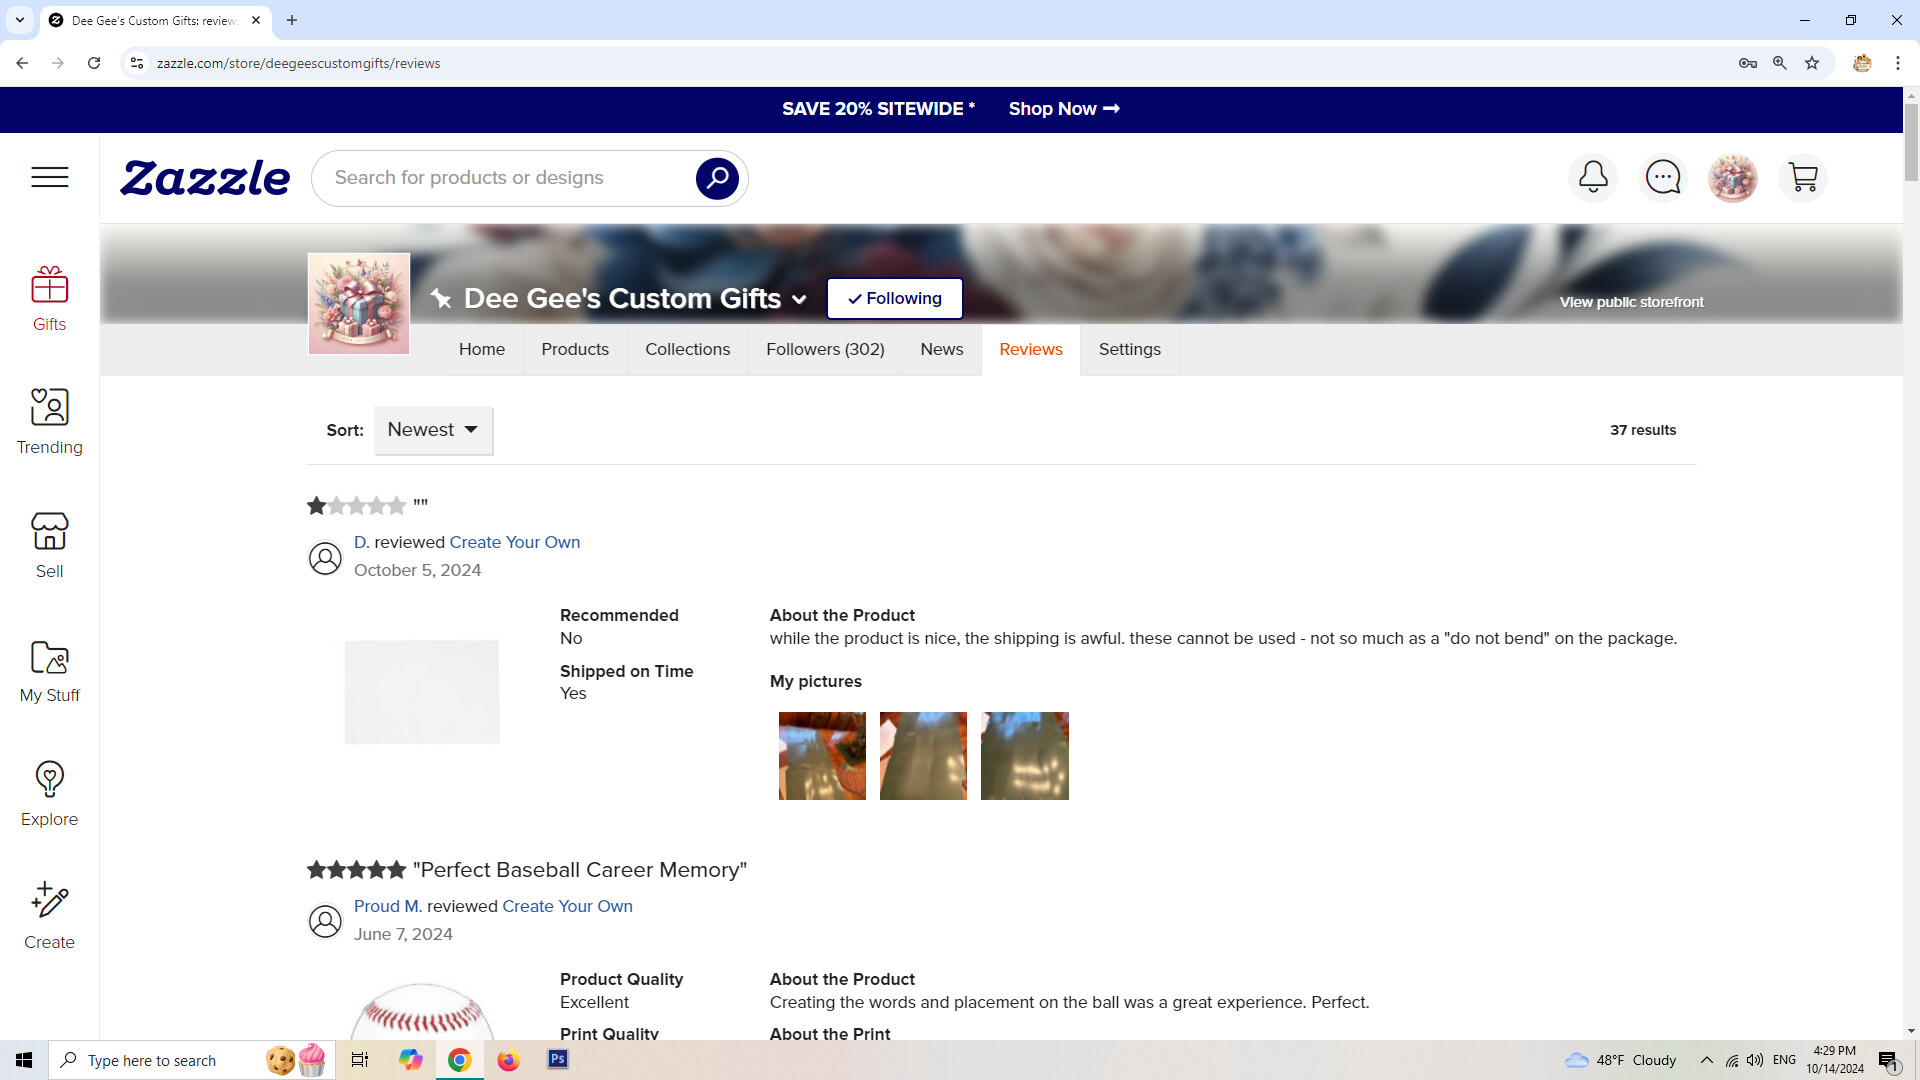The width and height of the screenshot is (1920, 1080).
Task: Select the Reviews tab
Action: pos(1031,349)
